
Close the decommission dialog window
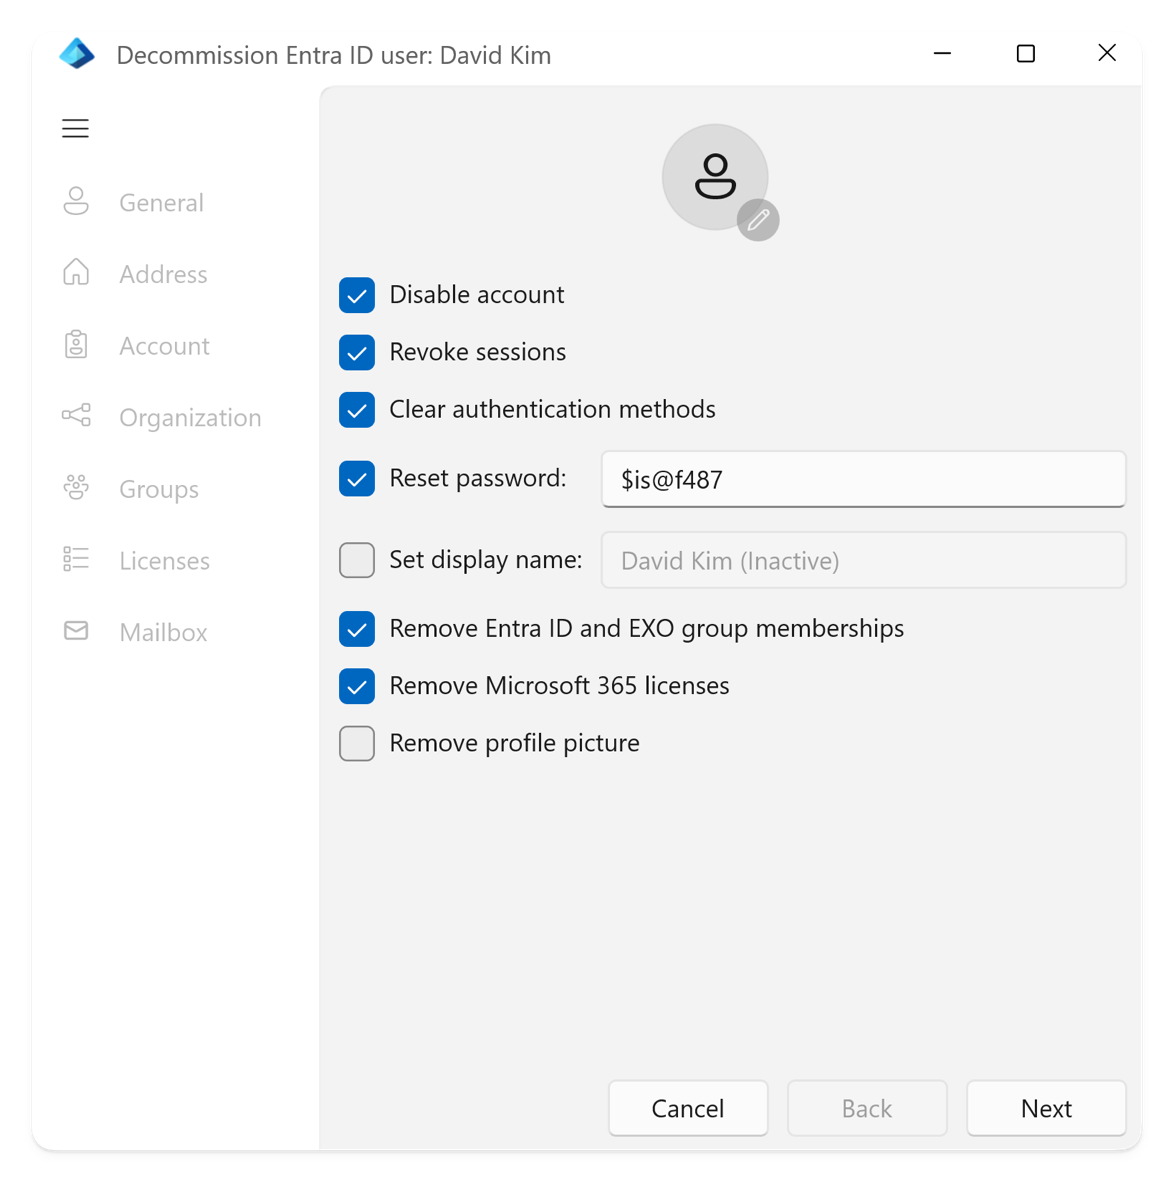(1107, 53)
